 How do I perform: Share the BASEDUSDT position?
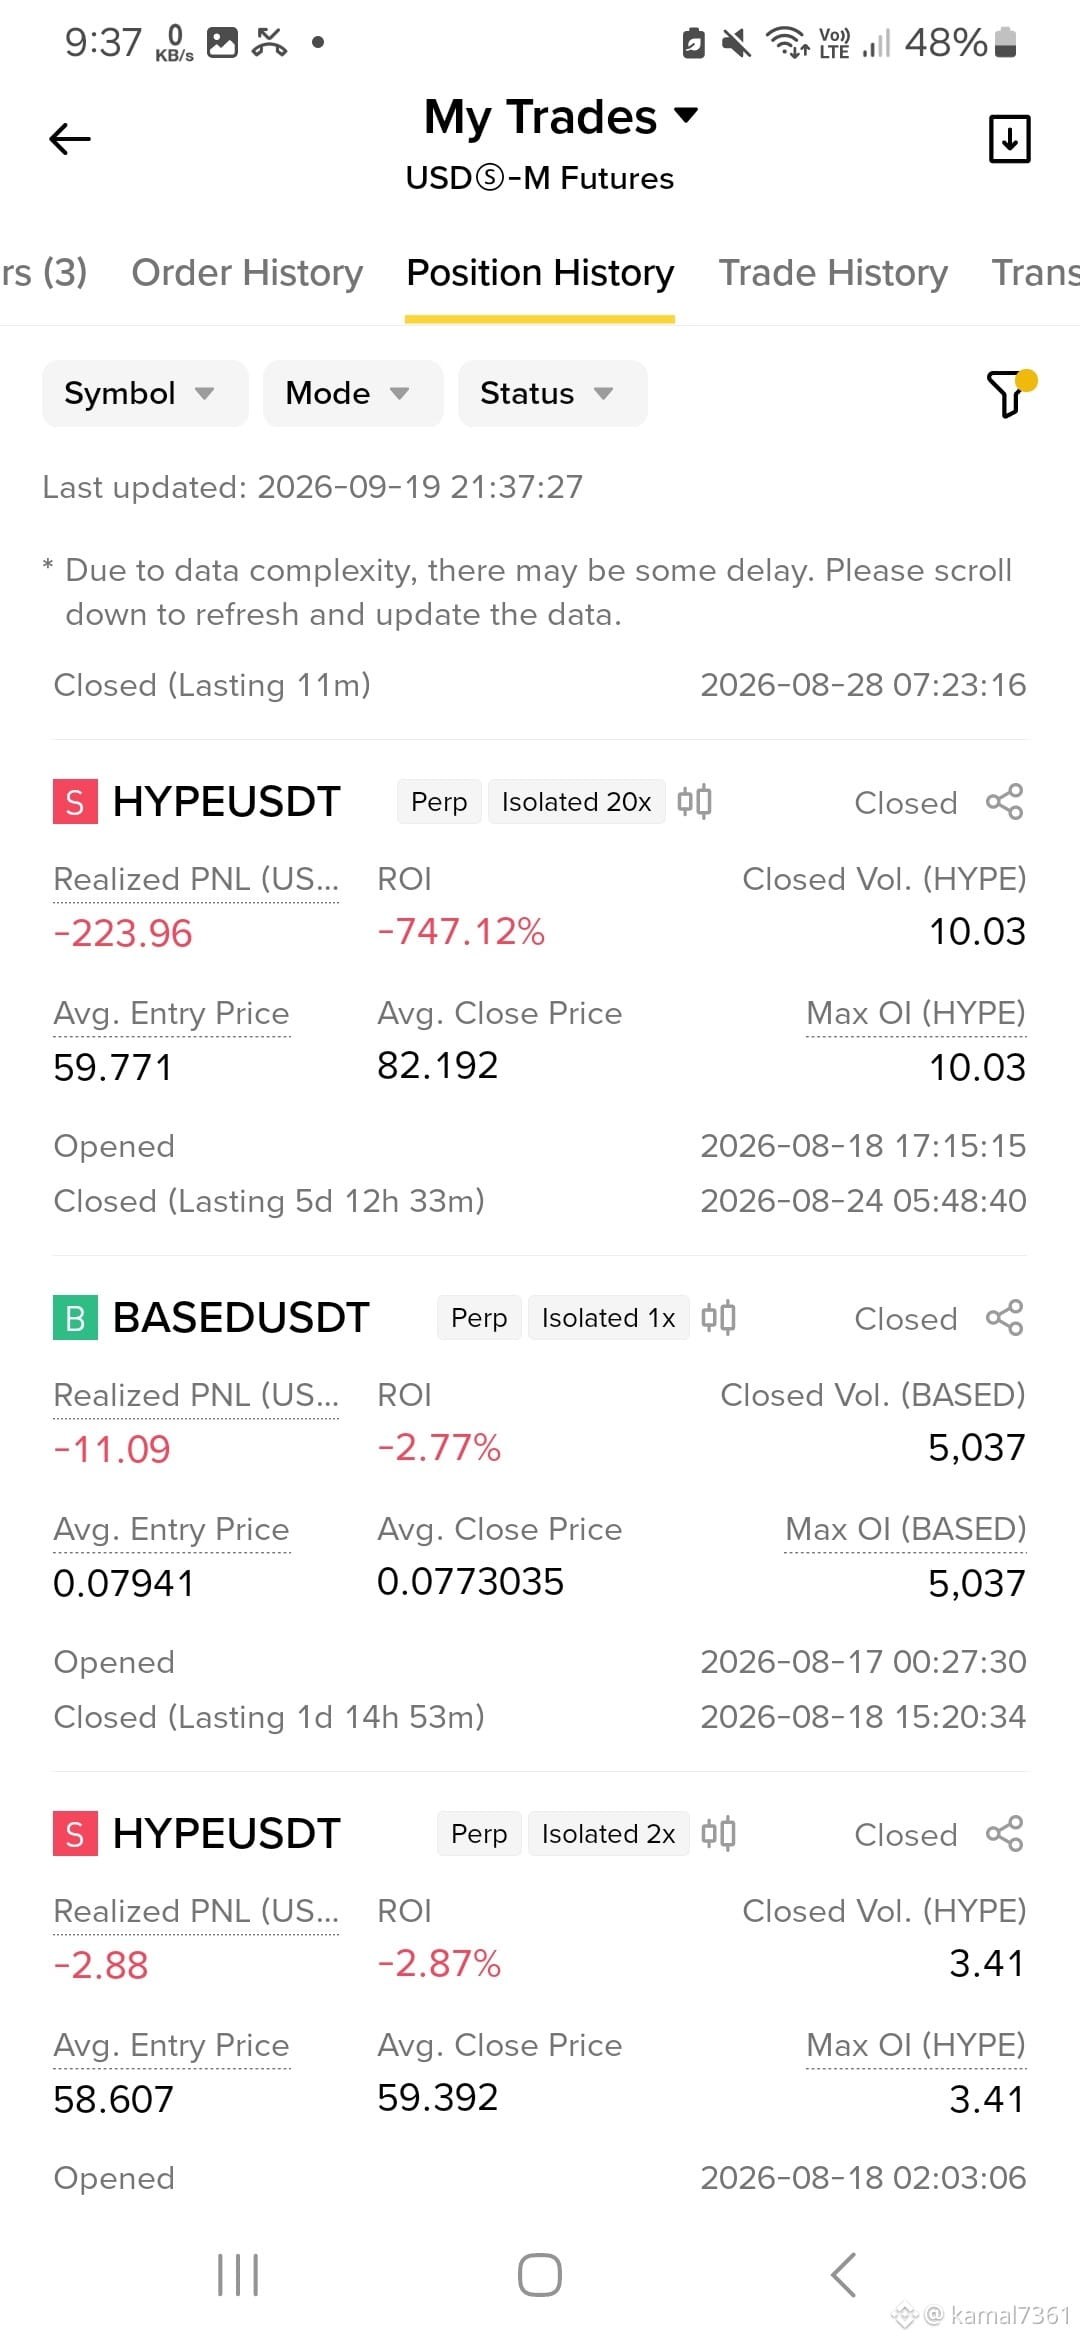tap(1004, 1318)
